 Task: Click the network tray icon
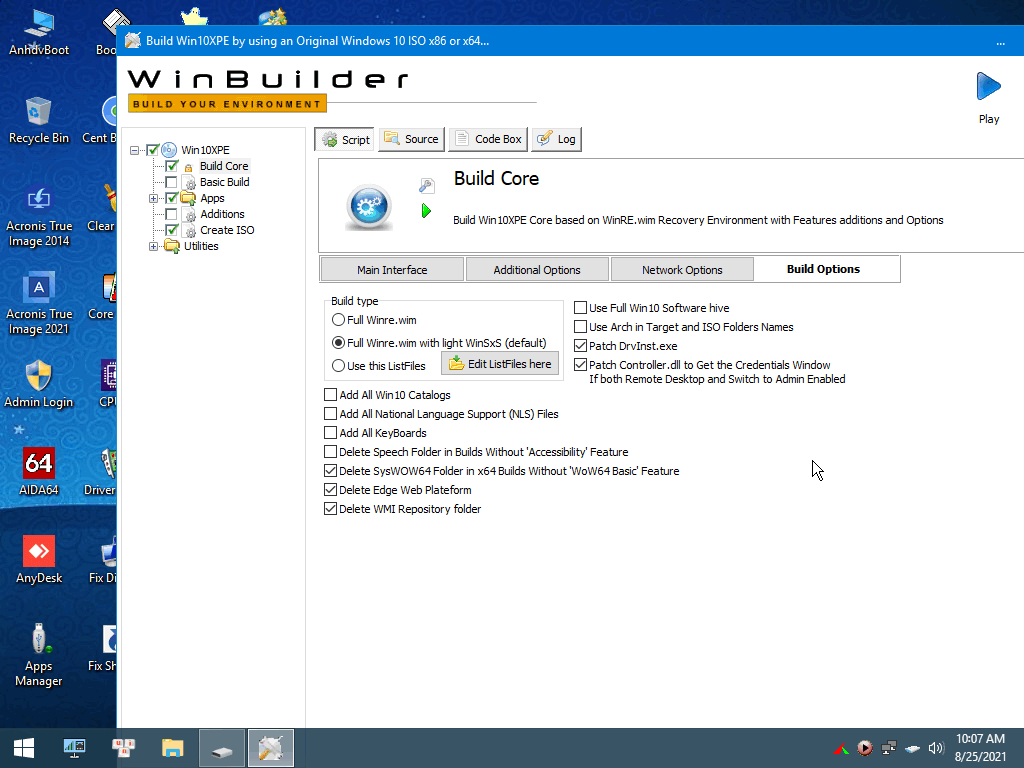tap(889, 748)
